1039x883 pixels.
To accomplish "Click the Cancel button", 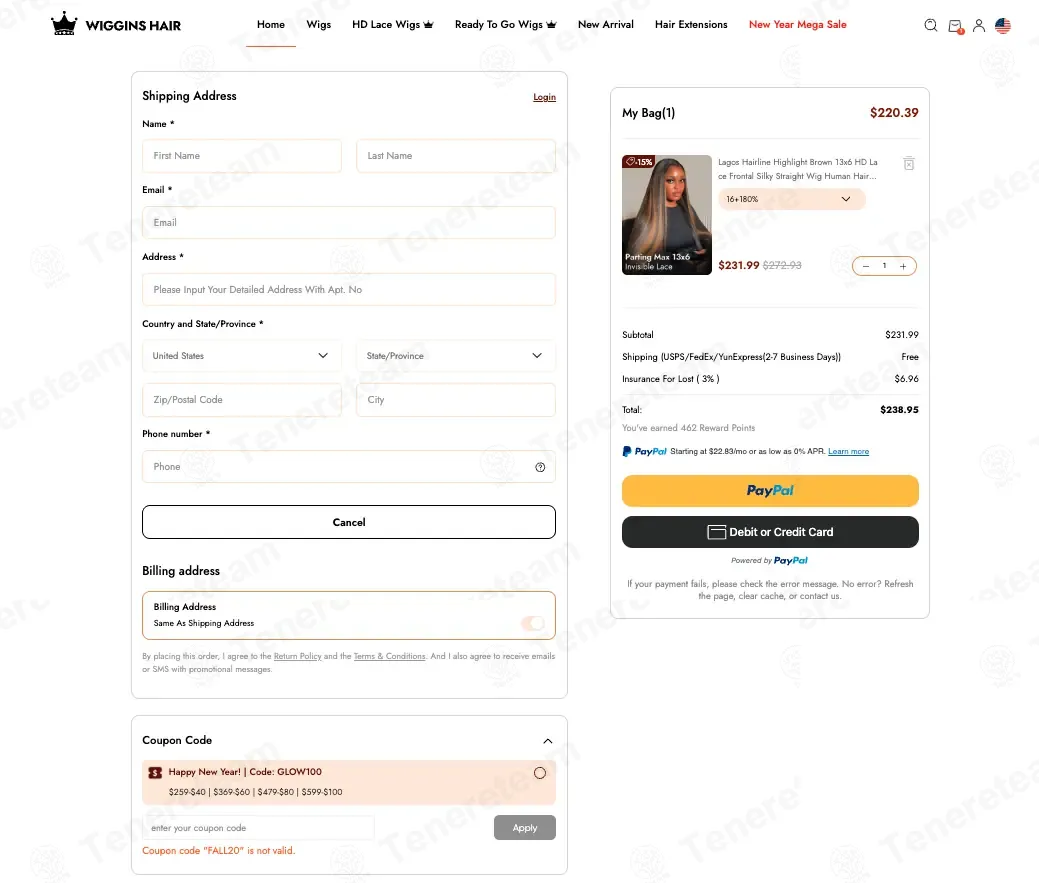I will coord(349,522).
